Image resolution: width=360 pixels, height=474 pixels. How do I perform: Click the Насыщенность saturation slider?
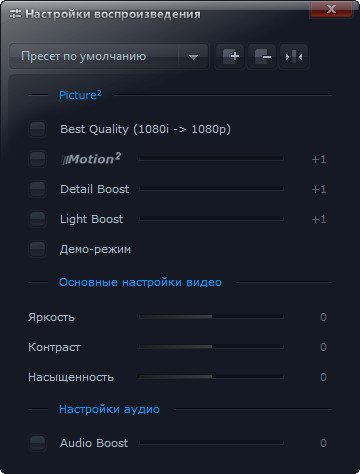pyautogui.click(x=211, y=376)
